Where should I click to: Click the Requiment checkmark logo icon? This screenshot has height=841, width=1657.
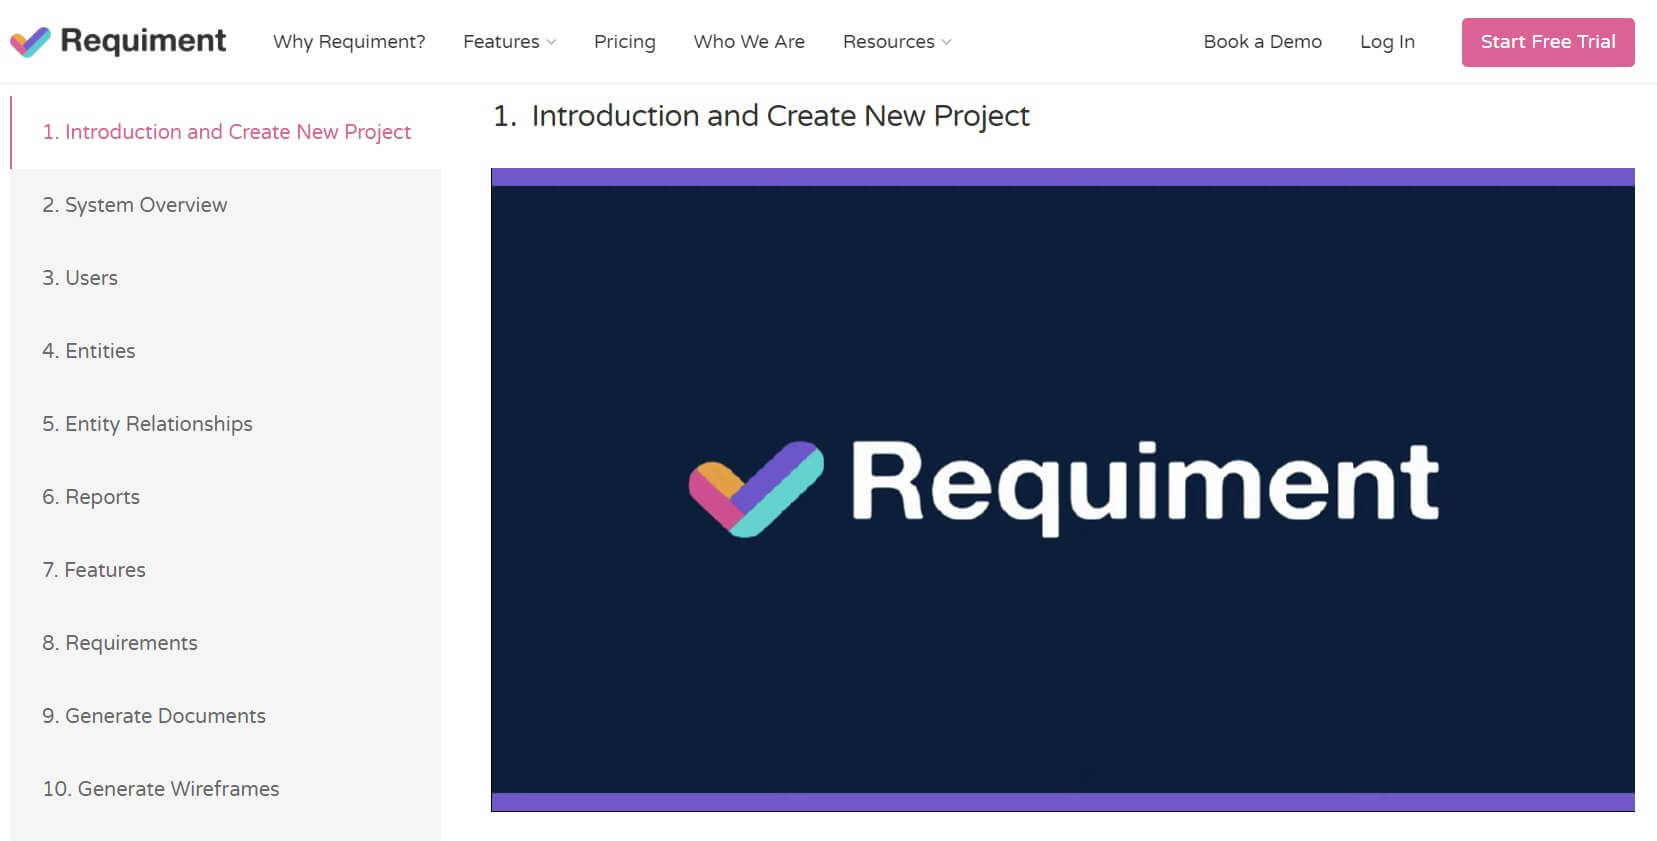[x=30, y=42]
